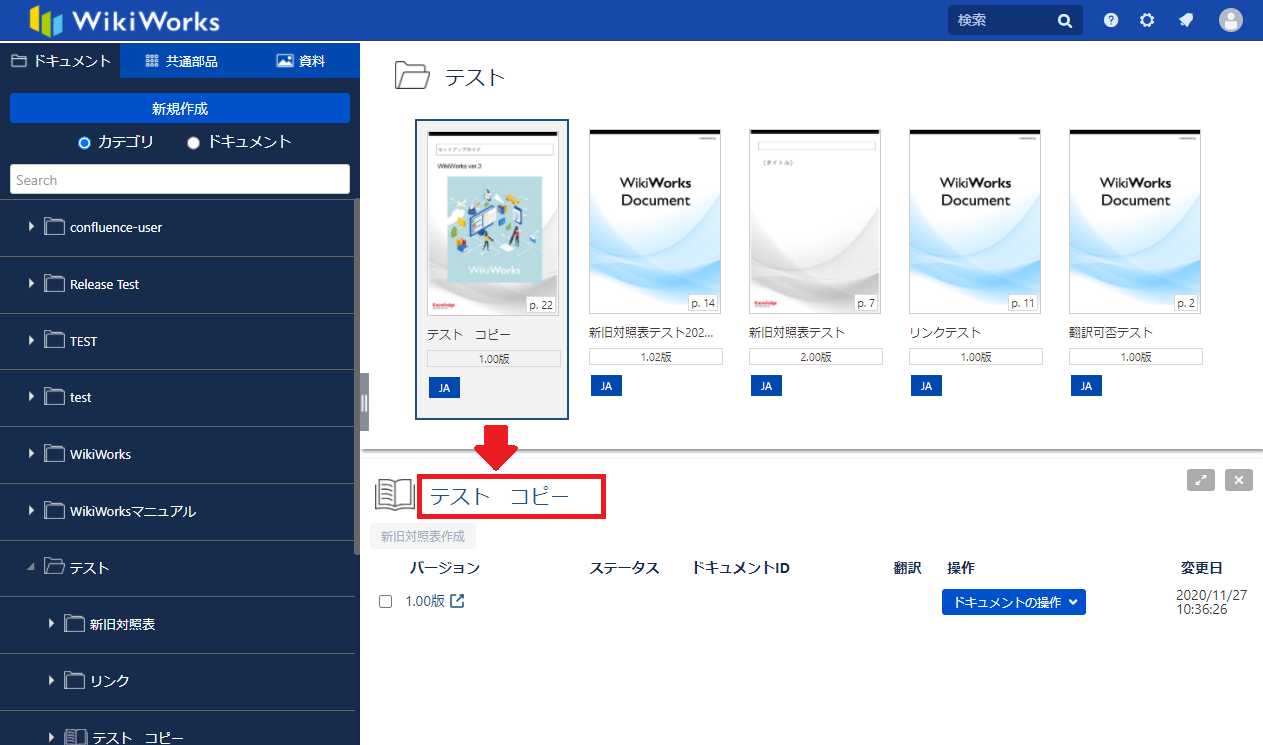Click the folder icon beside confluence-user

[x=54, y=227]
